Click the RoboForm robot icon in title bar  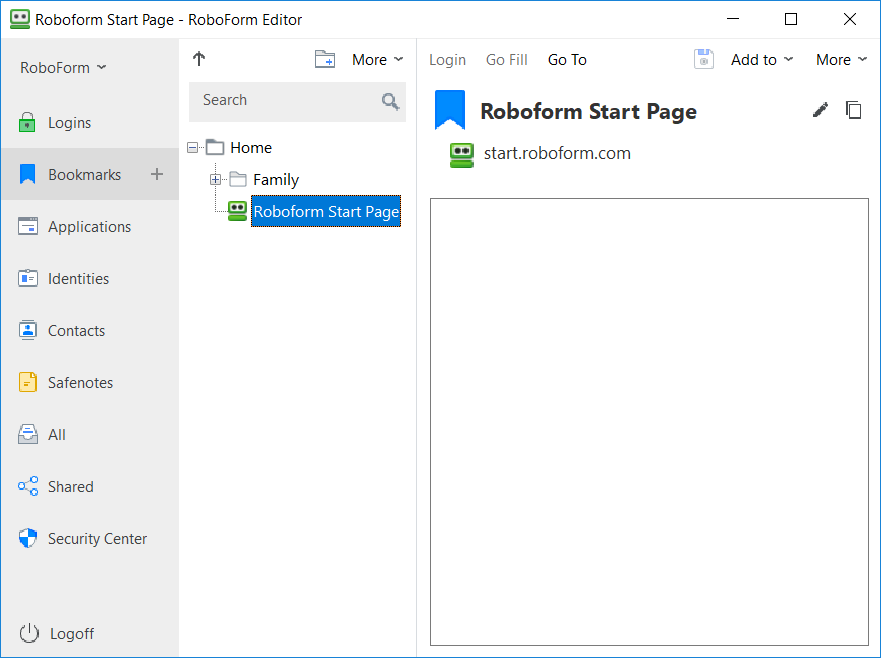tap(20, 19)
